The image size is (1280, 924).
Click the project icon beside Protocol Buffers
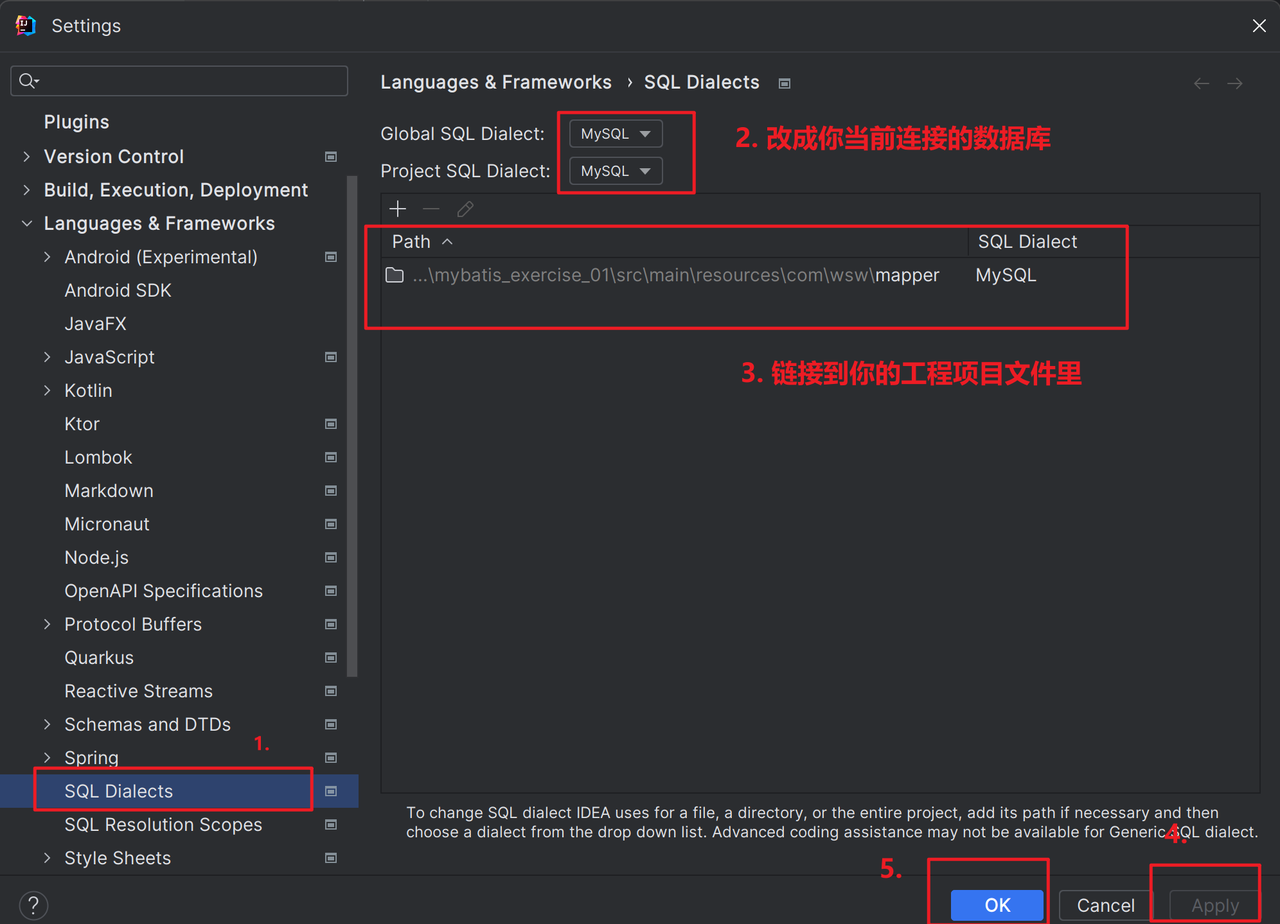point(331,624)
